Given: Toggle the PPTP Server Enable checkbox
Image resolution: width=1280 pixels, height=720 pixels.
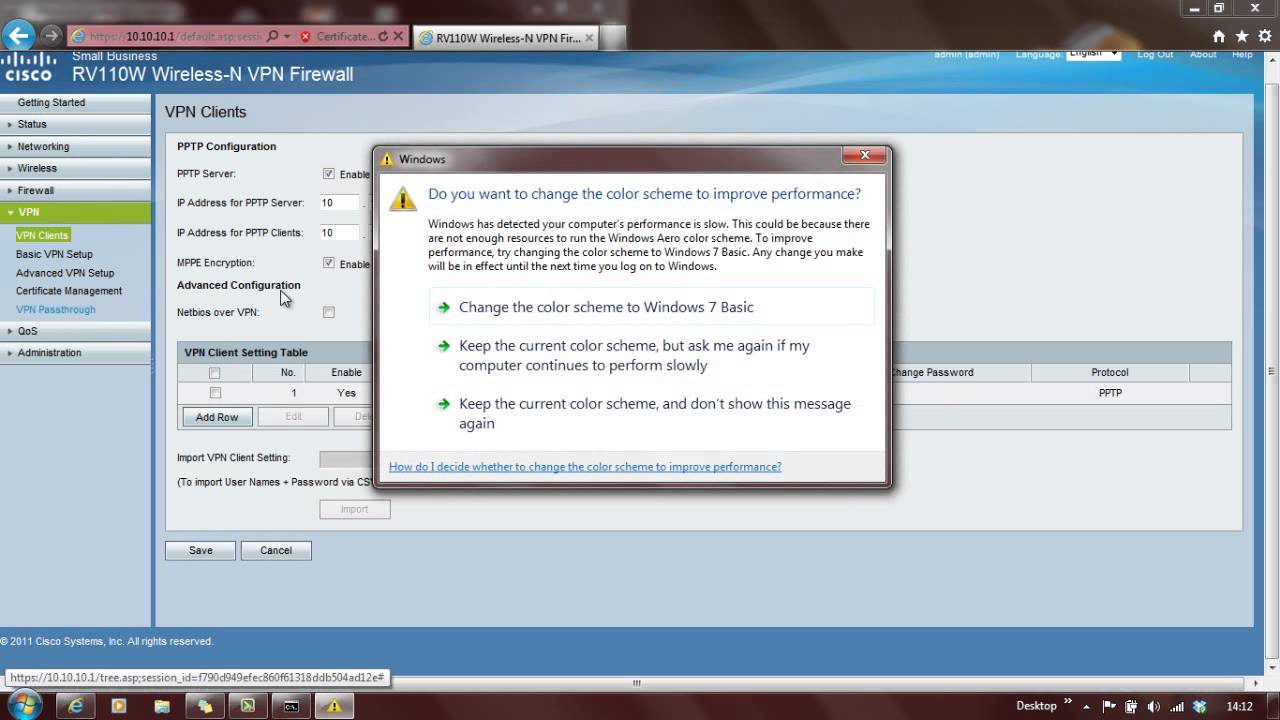Looking at the screenshot, I should point(328,174).
